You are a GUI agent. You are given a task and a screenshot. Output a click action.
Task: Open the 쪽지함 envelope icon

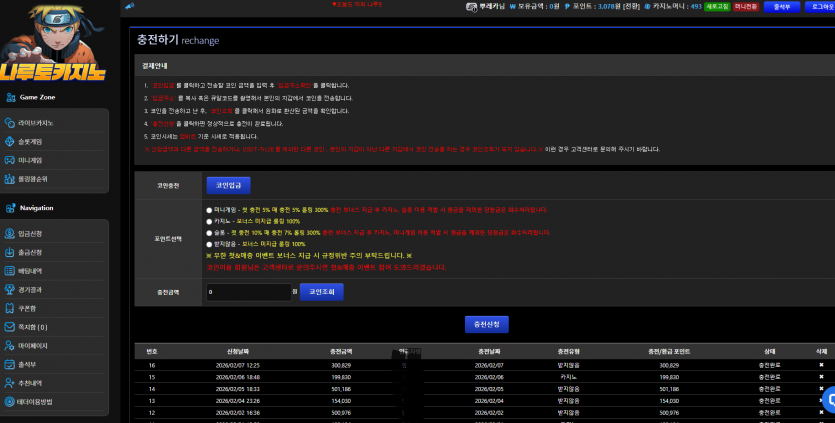9,327
